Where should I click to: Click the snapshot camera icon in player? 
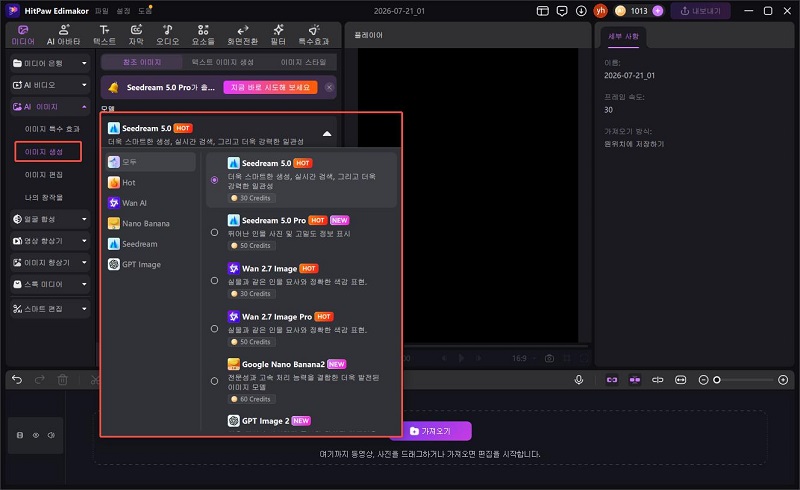(549, 358)
